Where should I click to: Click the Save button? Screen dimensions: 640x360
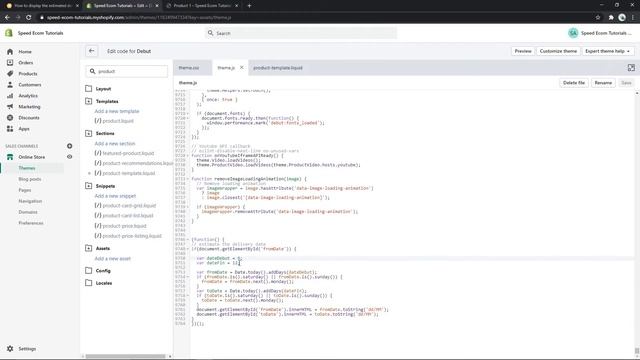pyautogui.click(x=626, y=83)
